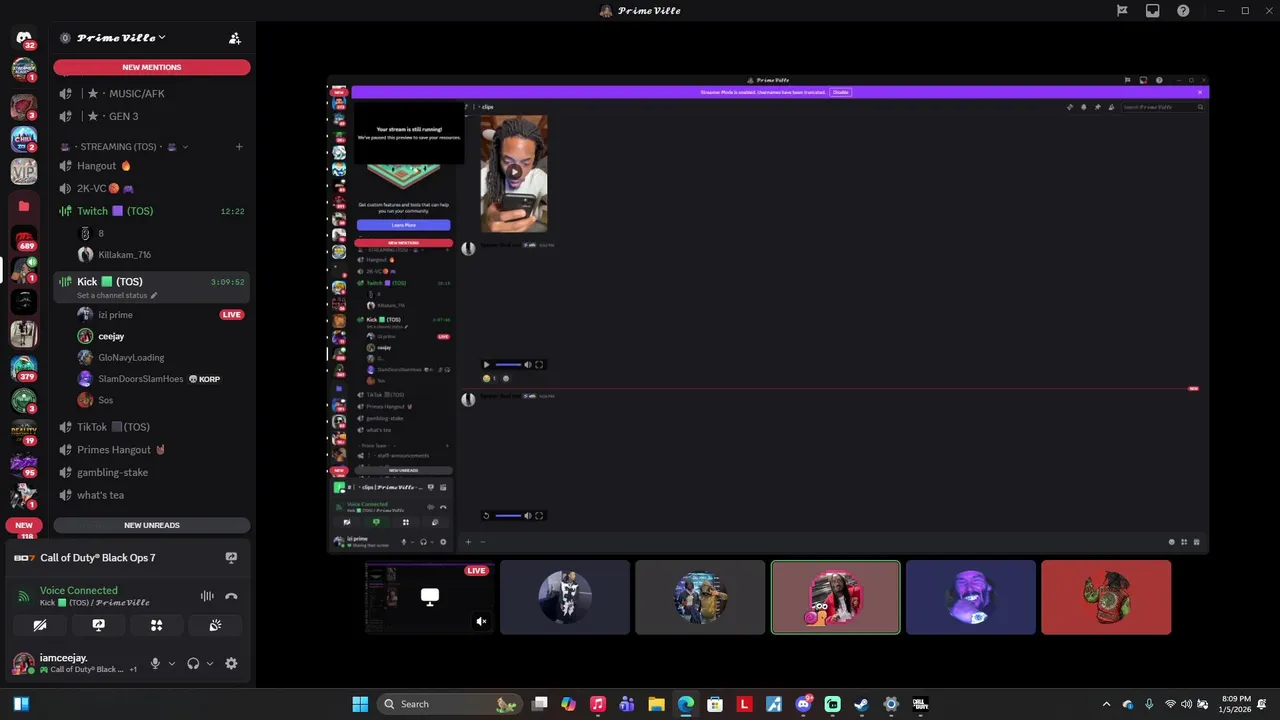Select the red-background participant tile

click(x=1106, y=597)
